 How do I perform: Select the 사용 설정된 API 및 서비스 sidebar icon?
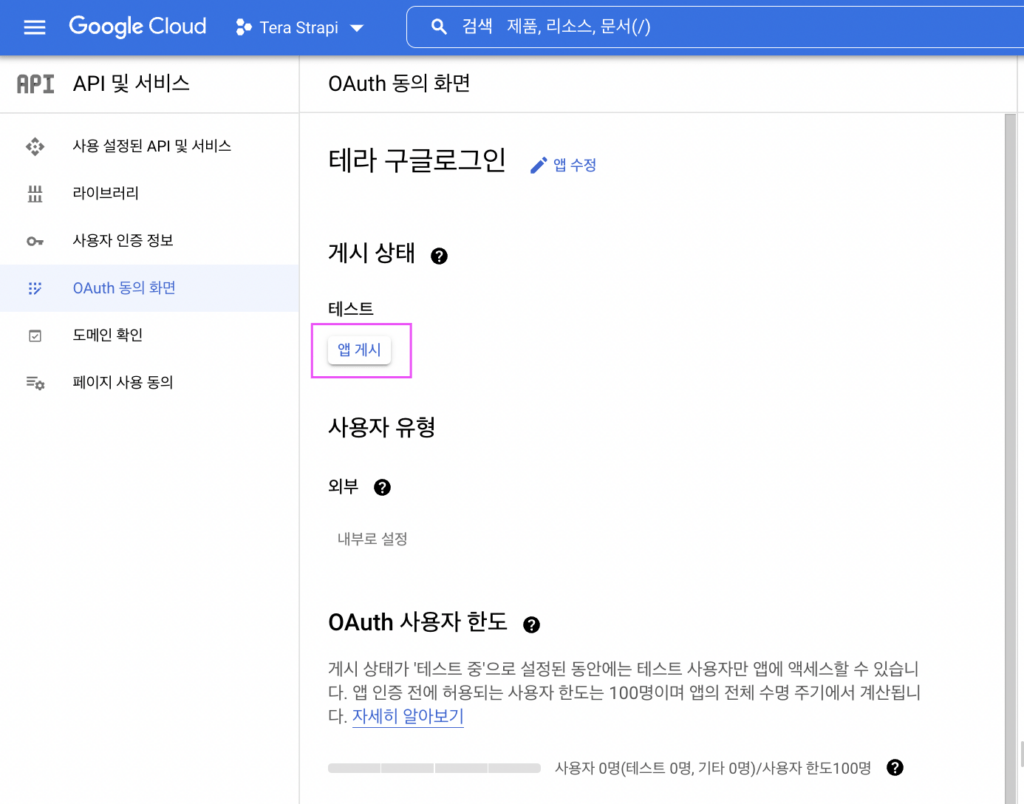(36, 145)
